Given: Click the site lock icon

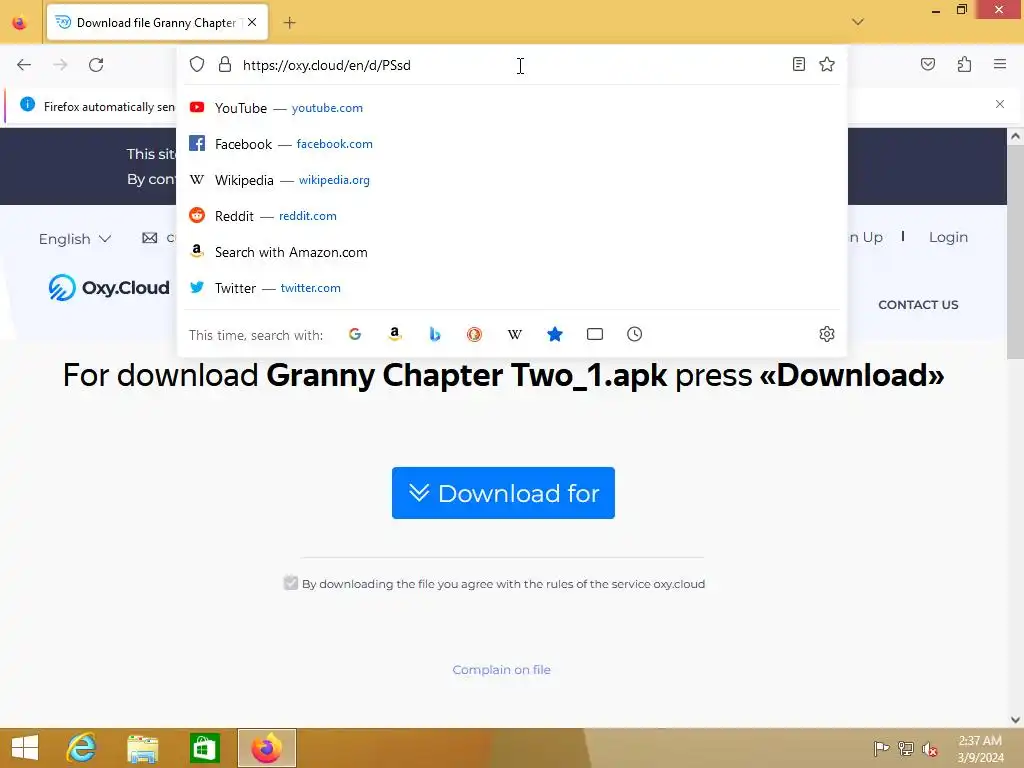Looking at the screenshot, I should [225, 64].
